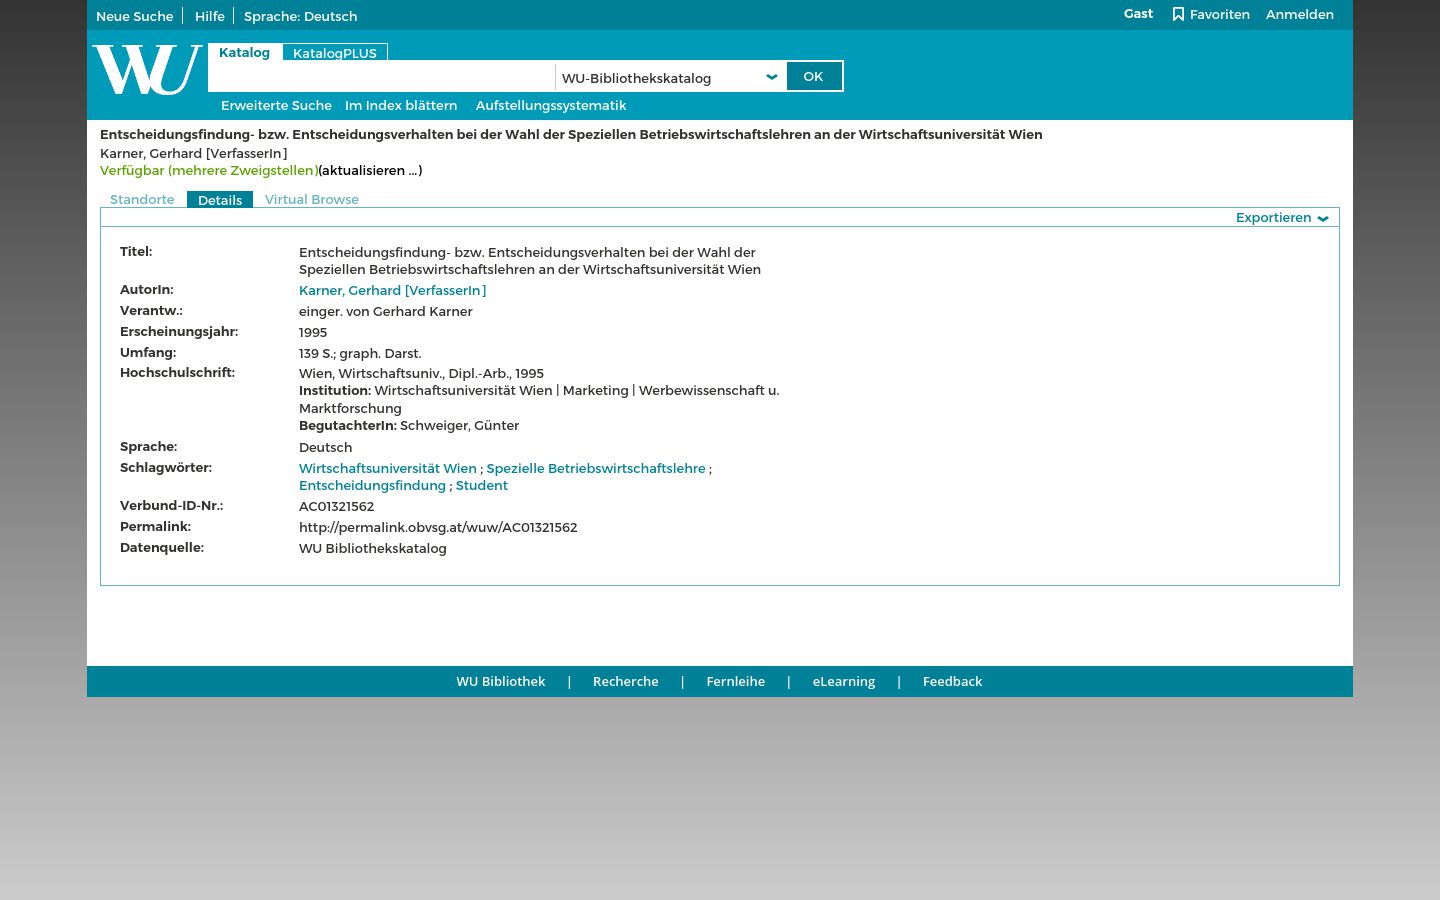Click the search input field
Screen dimensions: 1440x900
click(x=382, y=78)
